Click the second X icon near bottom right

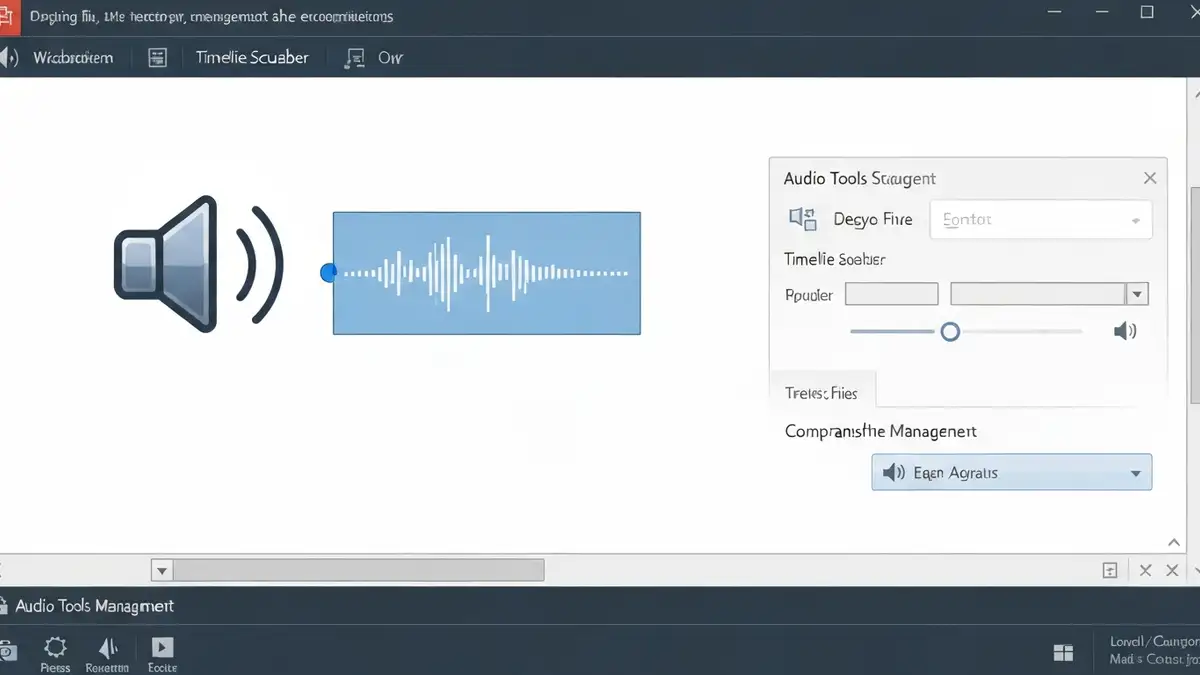1173,571
